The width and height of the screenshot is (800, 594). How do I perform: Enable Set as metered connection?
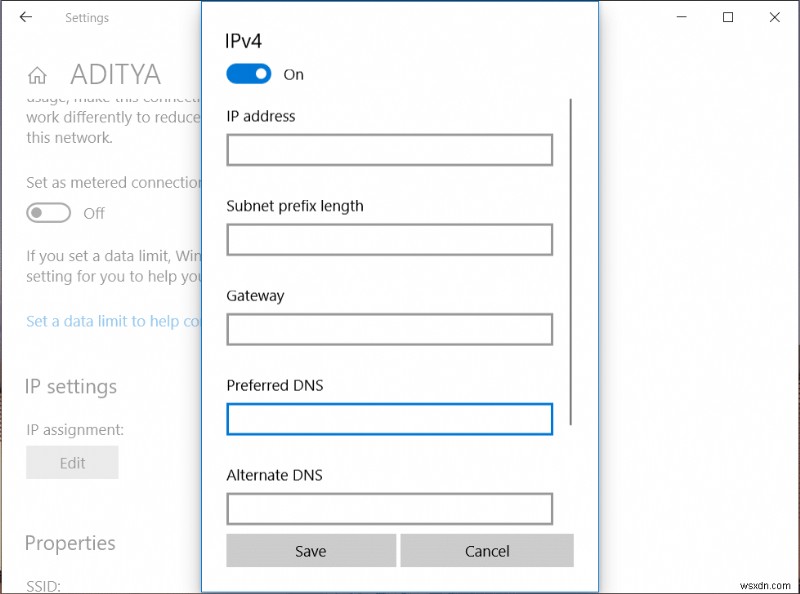pyautogui.click(x=48, y=213)
